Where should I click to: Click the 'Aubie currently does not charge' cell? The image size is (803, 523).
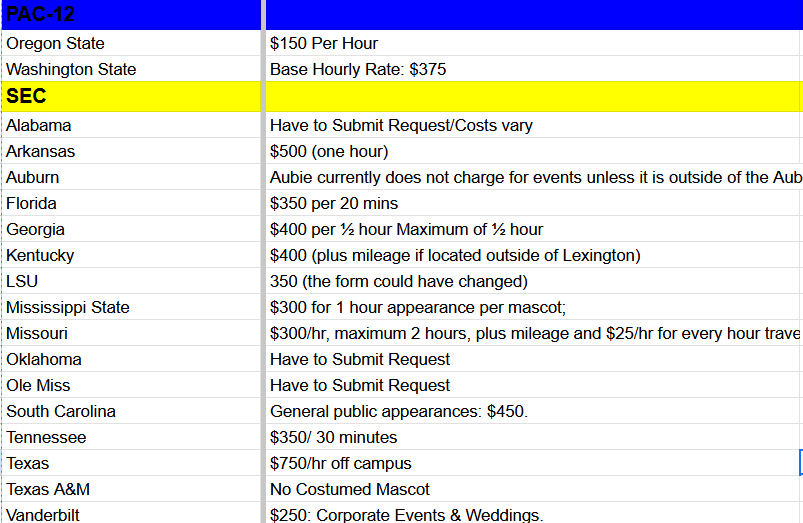534,177
